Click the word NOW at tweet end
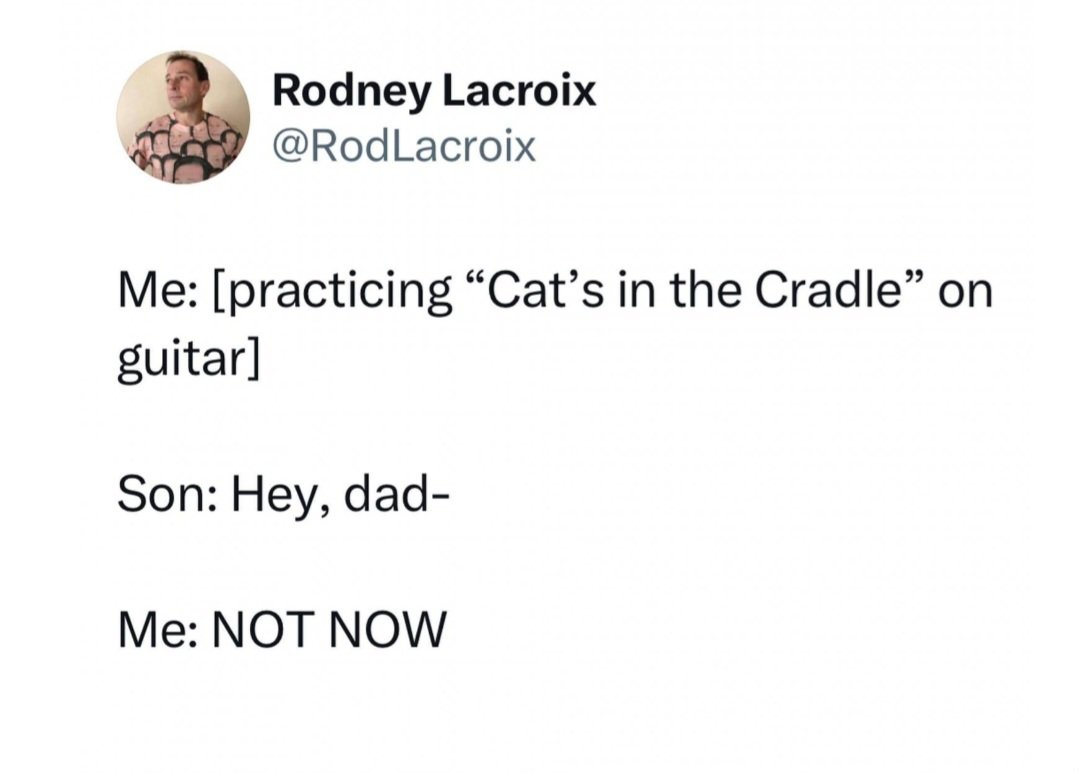1079x773 pixels. tap(388, 629)
